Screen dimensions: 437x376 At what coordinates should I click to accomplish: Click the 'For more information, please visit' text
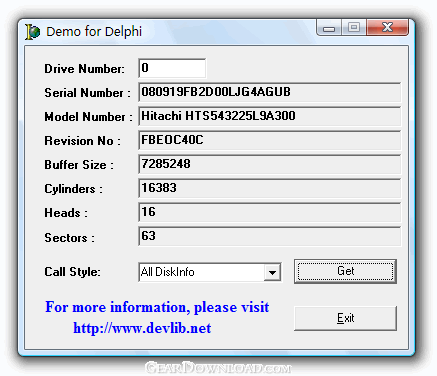click(x=157, y=307)
